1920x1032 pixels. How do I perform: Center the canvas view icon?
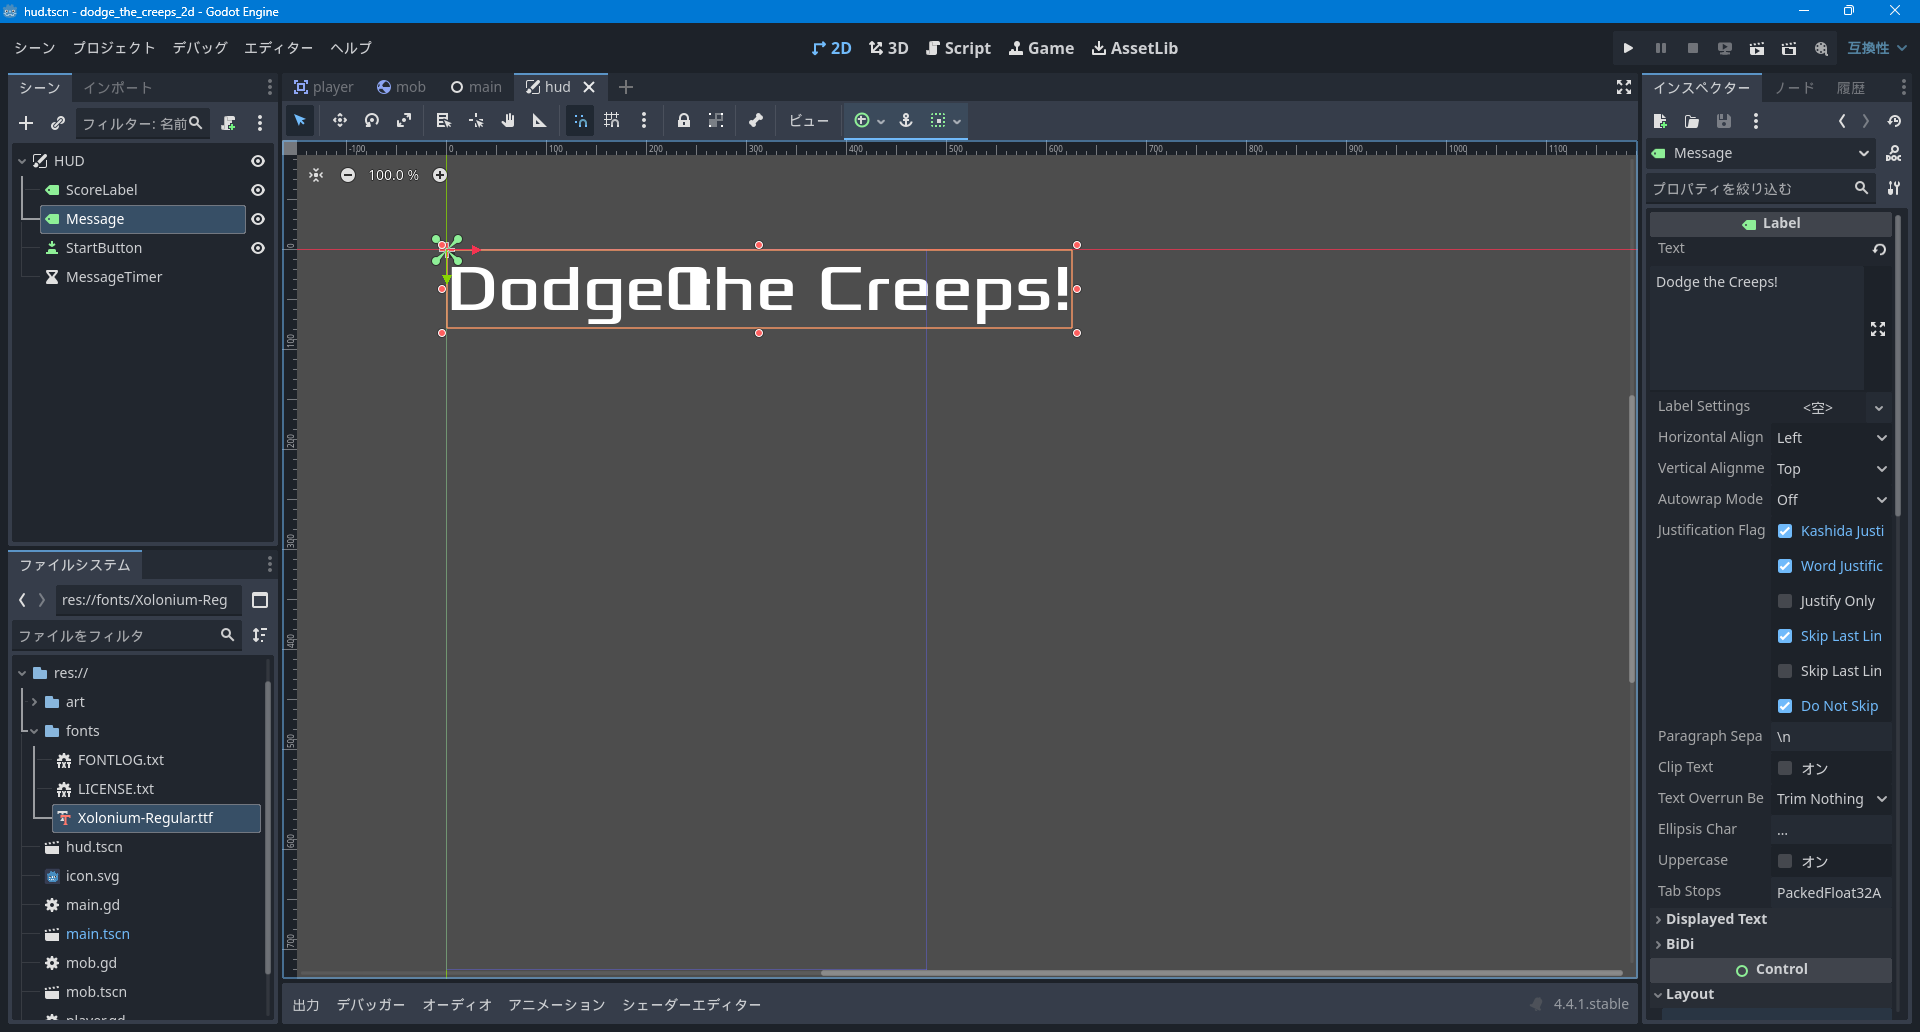tap(316, 175)
